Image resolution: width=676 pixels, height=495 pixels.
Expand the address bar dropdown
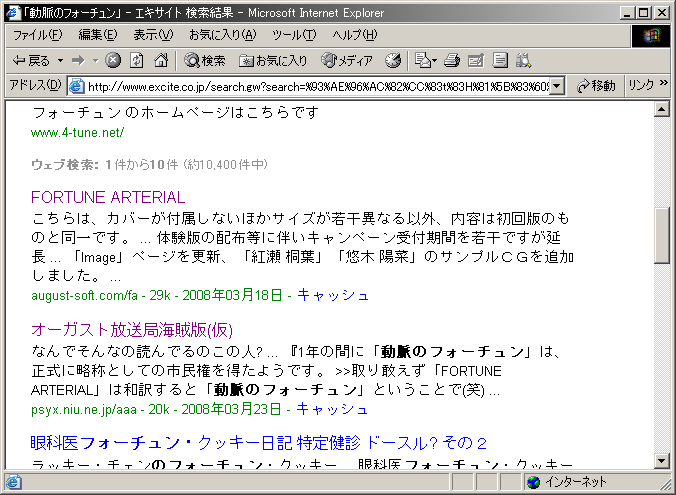pos(557,86)
